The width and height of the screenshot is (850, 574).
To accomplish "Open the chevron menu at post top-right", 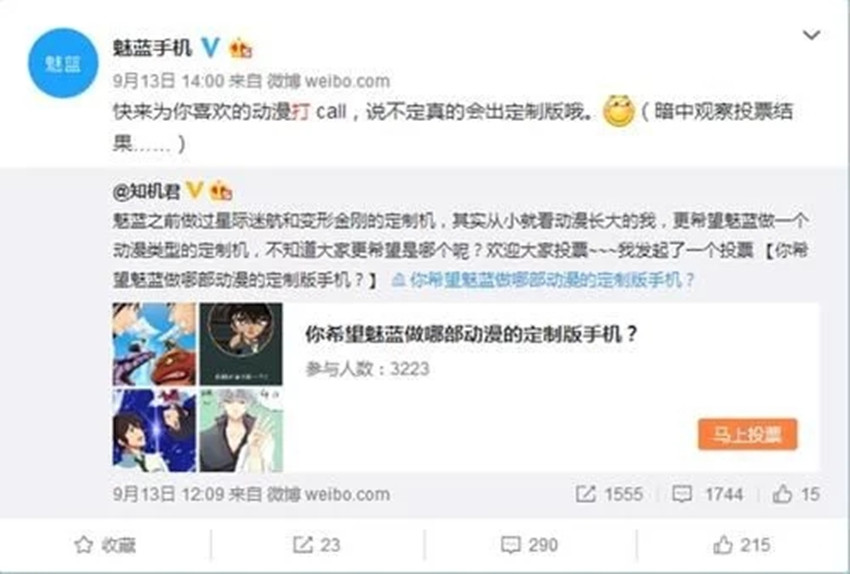I will [811, 35].
